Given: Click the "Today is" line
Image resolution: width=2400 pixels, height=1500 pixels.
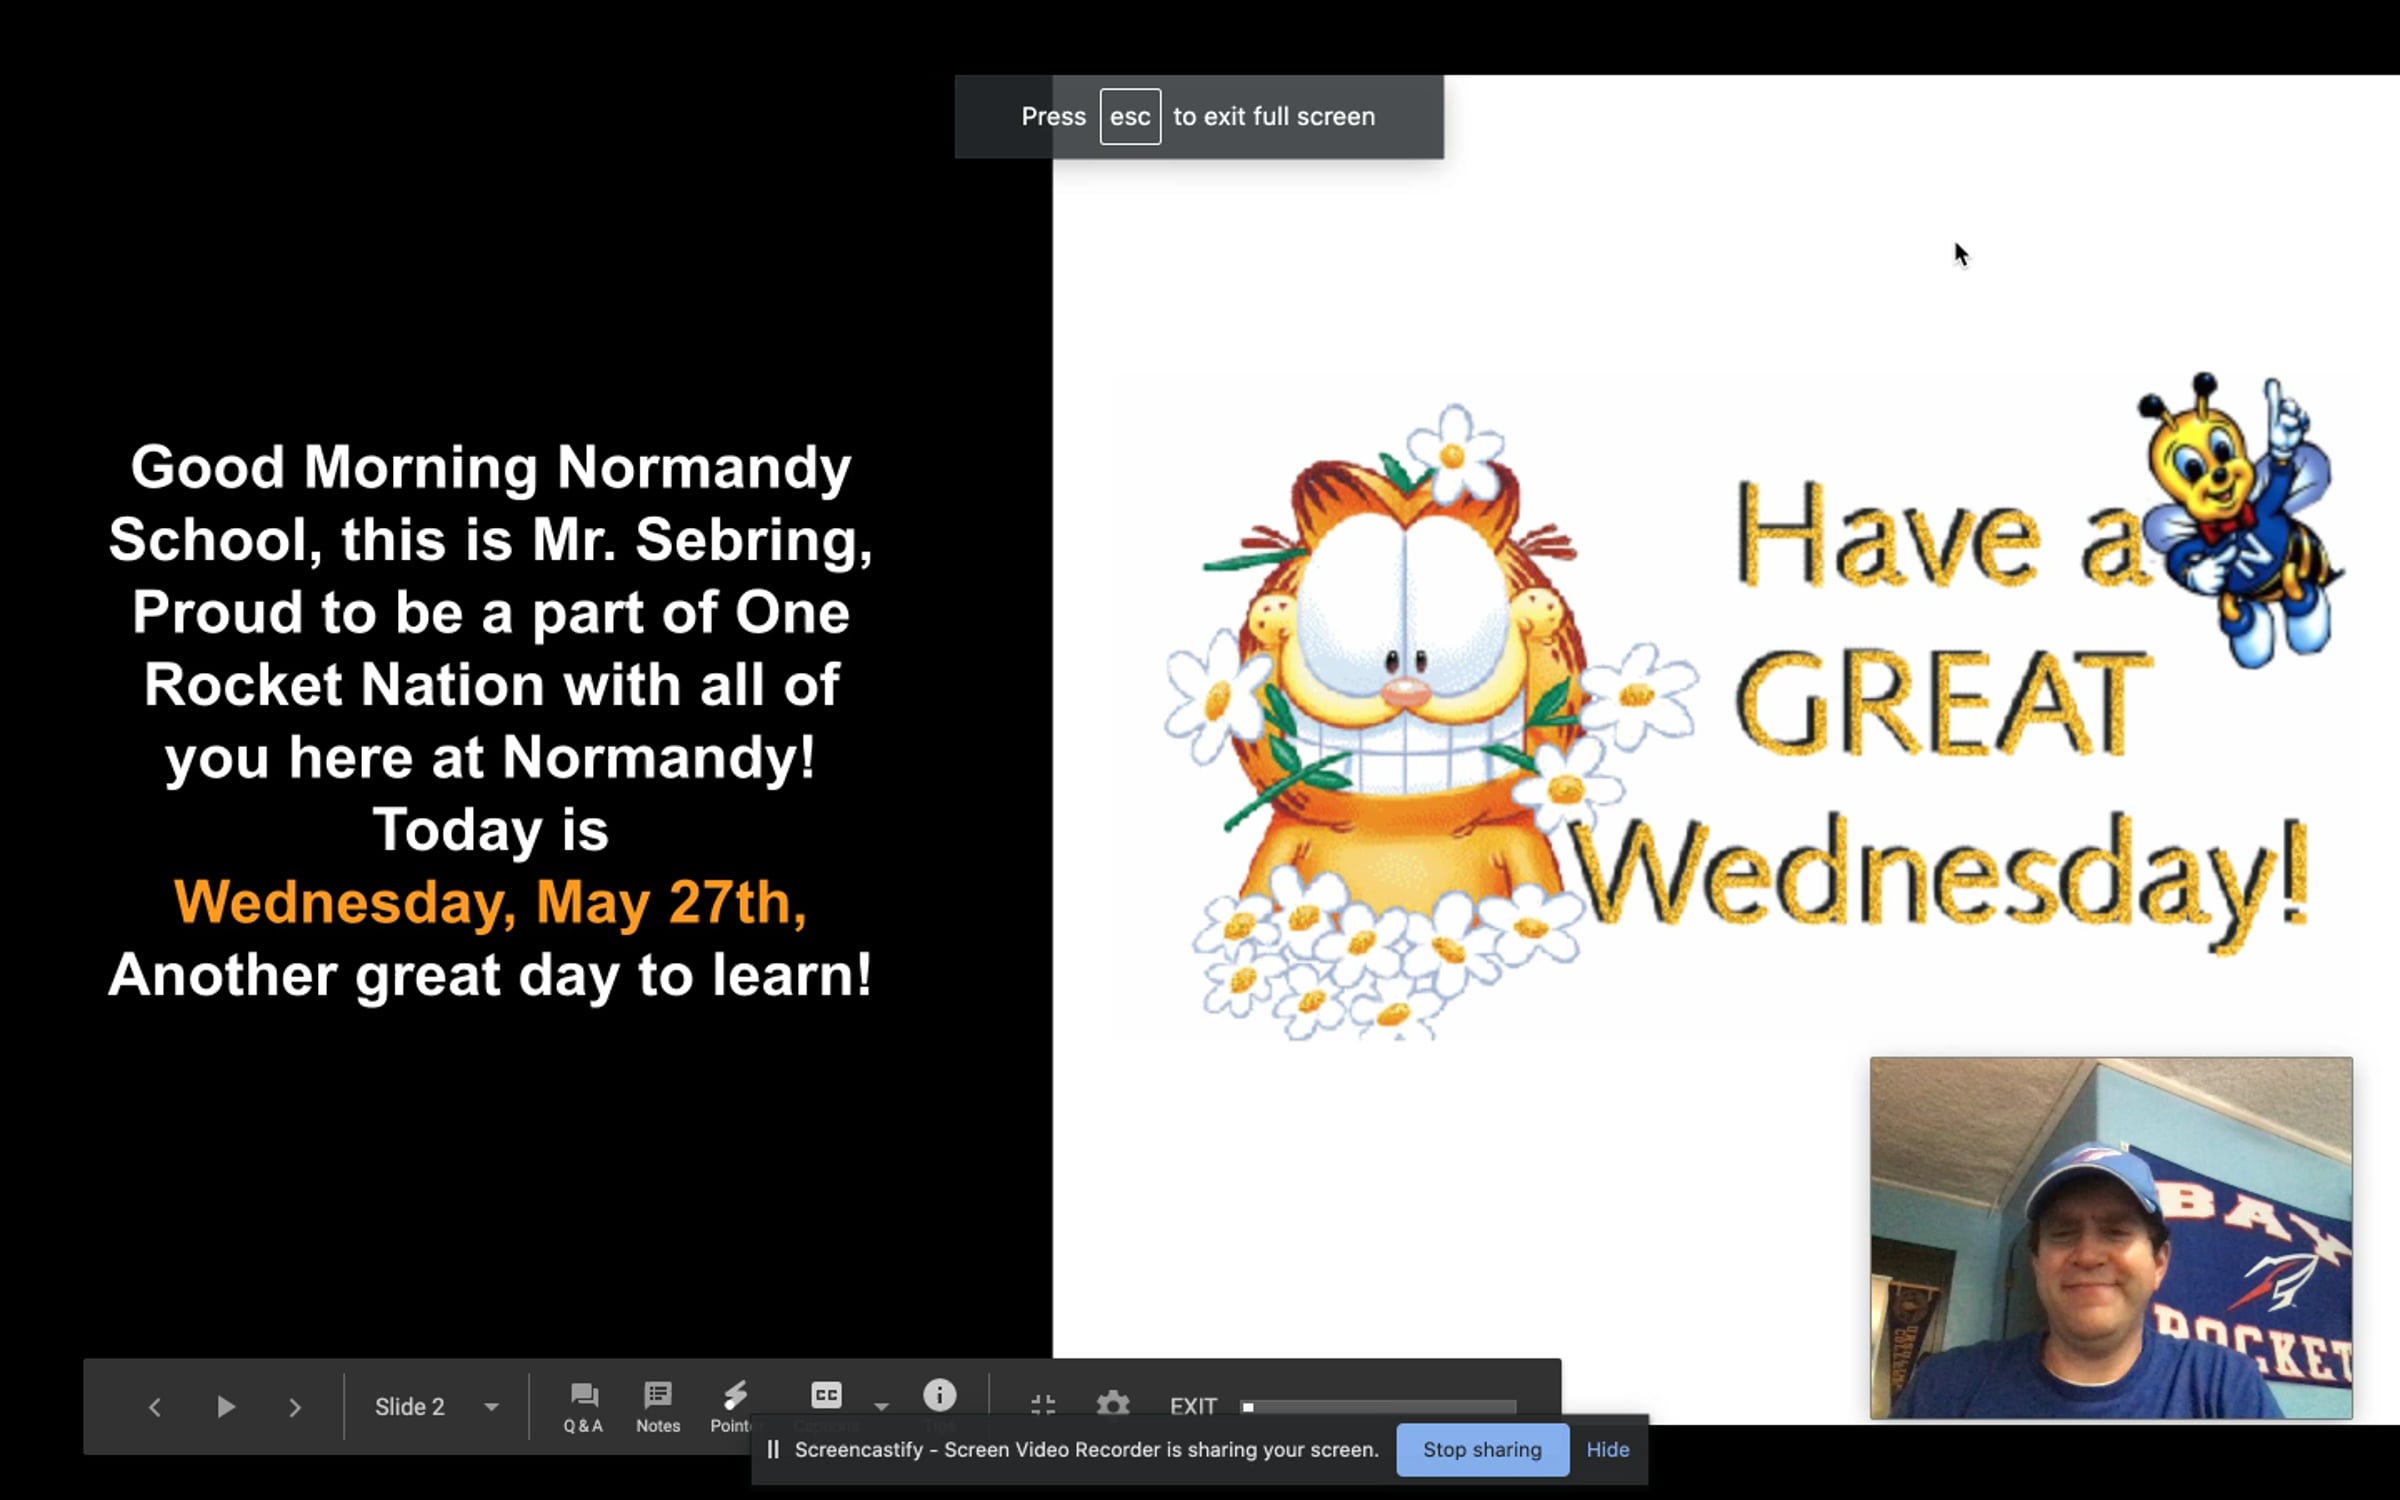Looking at the screenshot, I should [490, 830].
